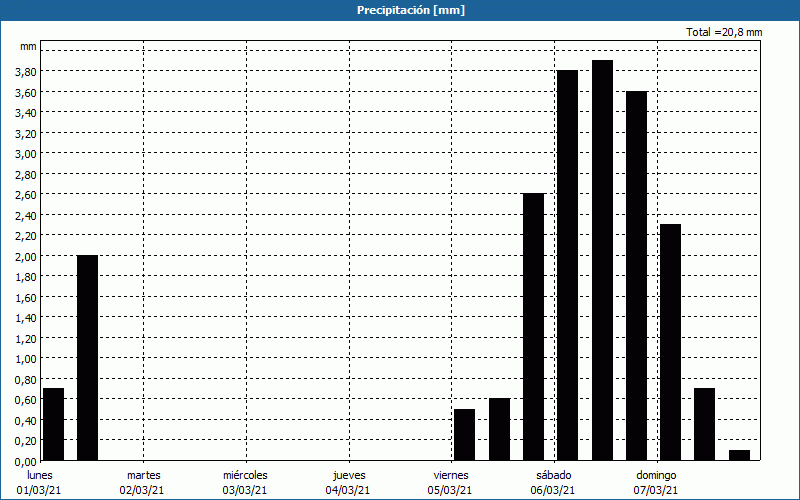This screenshot has height=500, width=800.
Task: Click the y-axis value '2,20'
Action: pyautogui.click(x=26, y=236)
